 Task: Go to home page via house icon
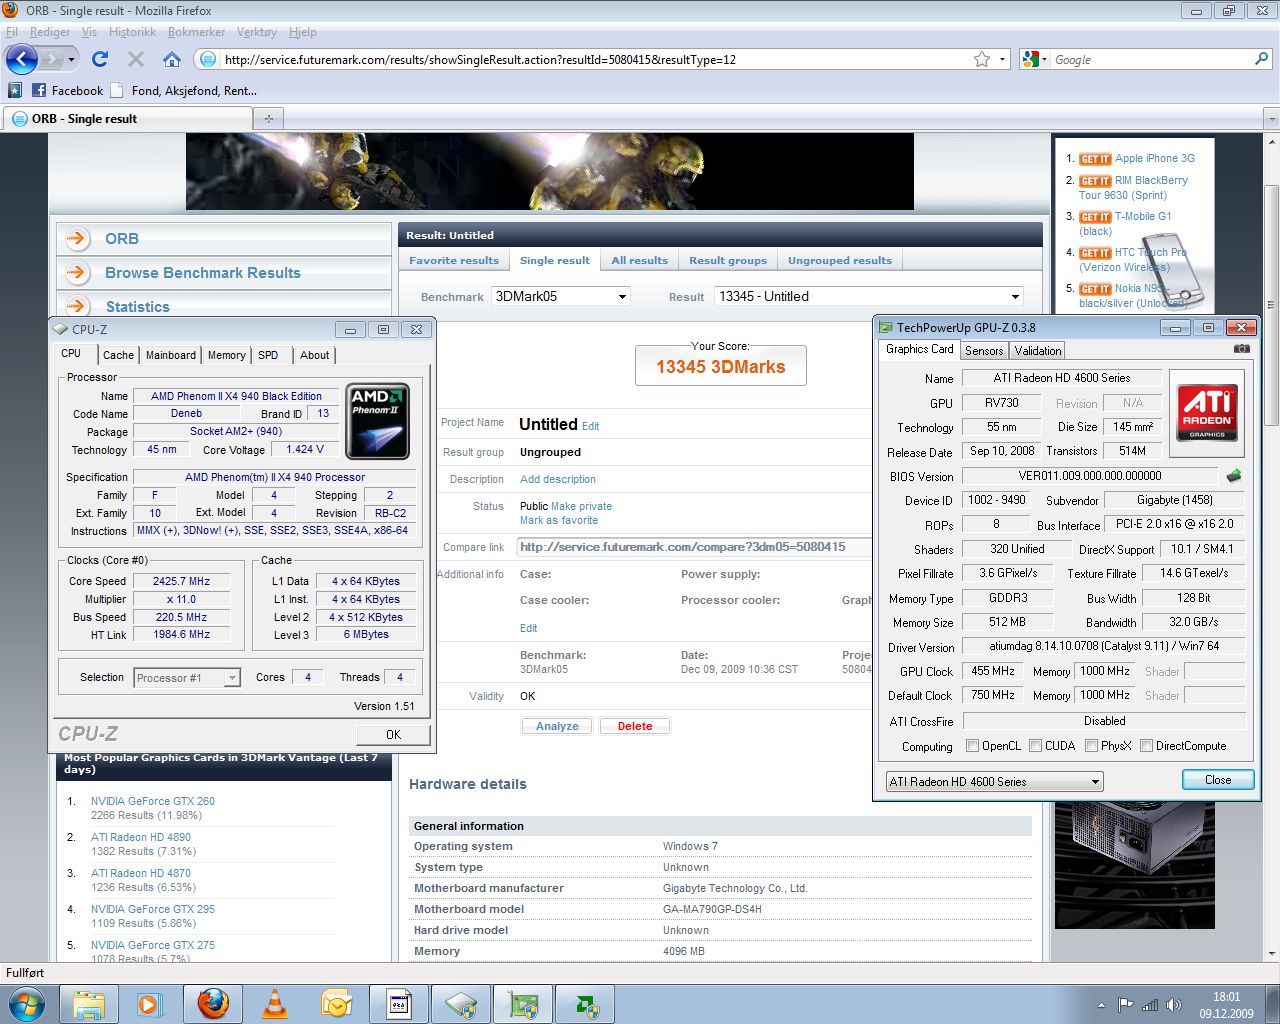tap(172, 59)
